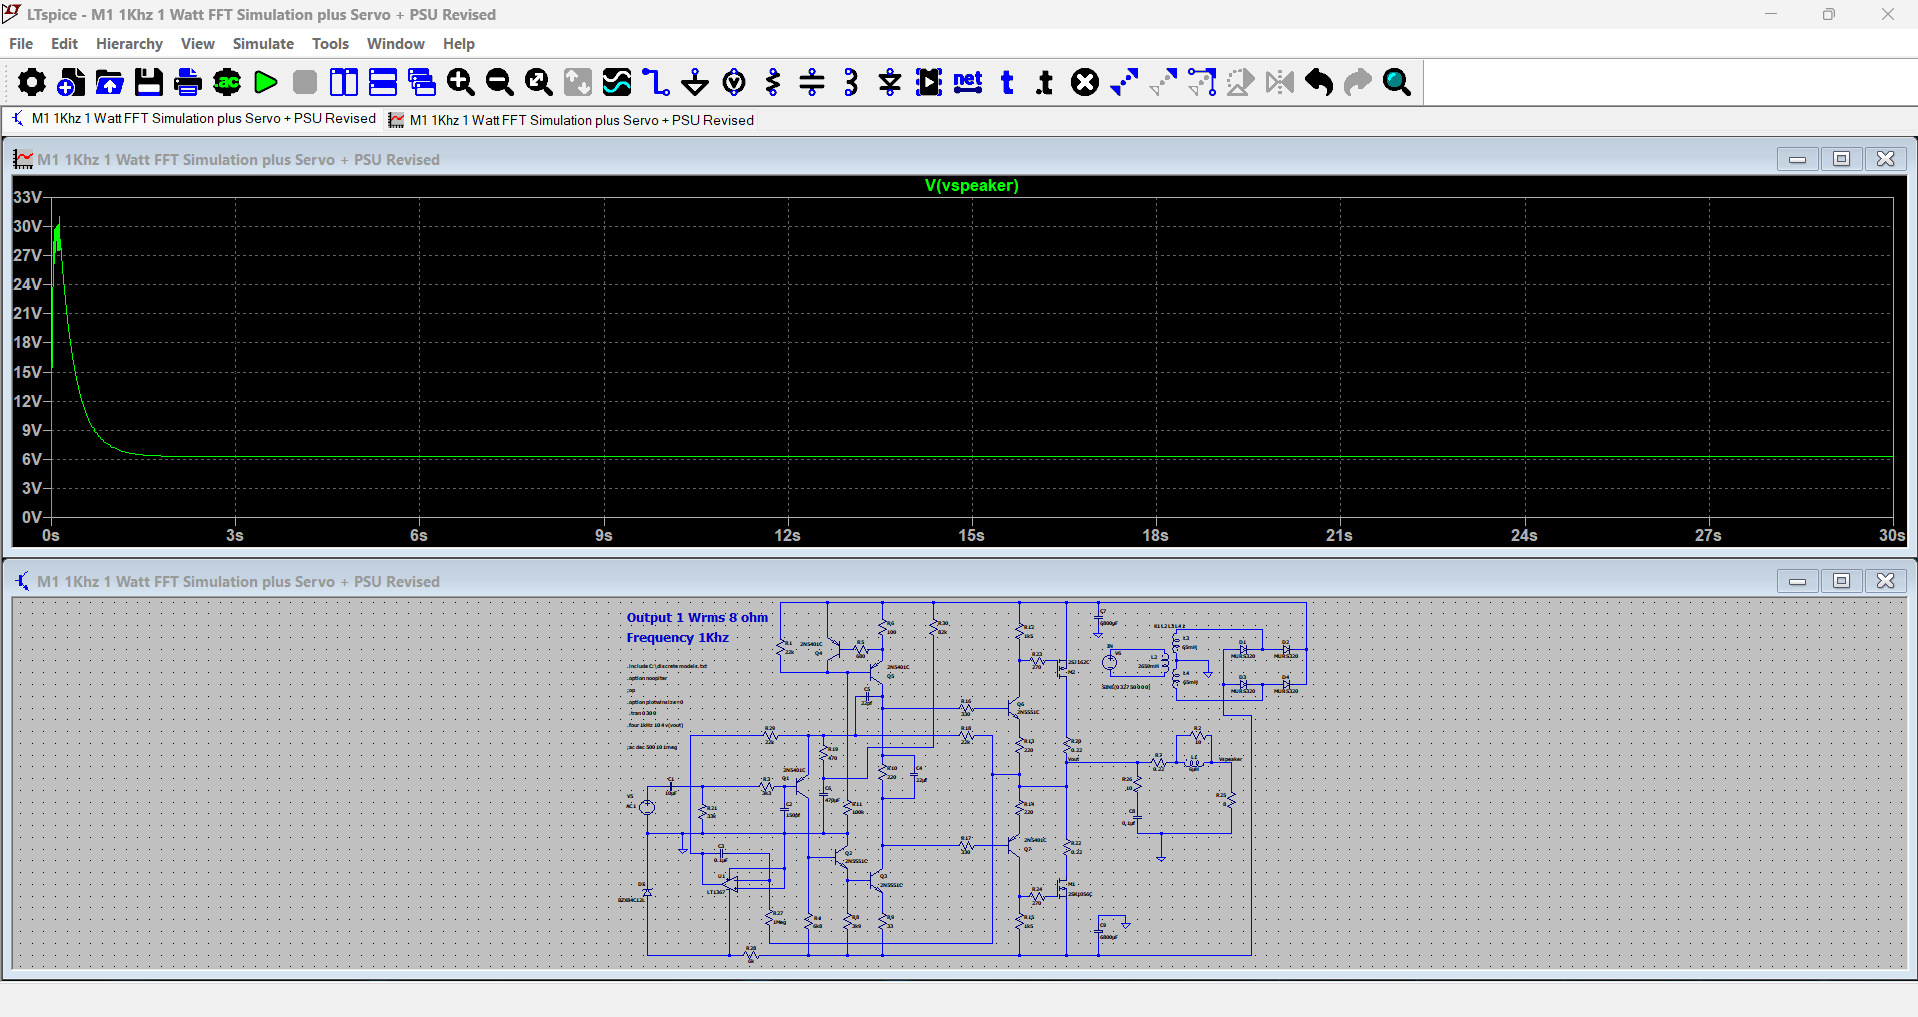Switch to the schematic document tab
Screen dimensions: 1918x1017
pyautogui.click(x=193, y=119)
